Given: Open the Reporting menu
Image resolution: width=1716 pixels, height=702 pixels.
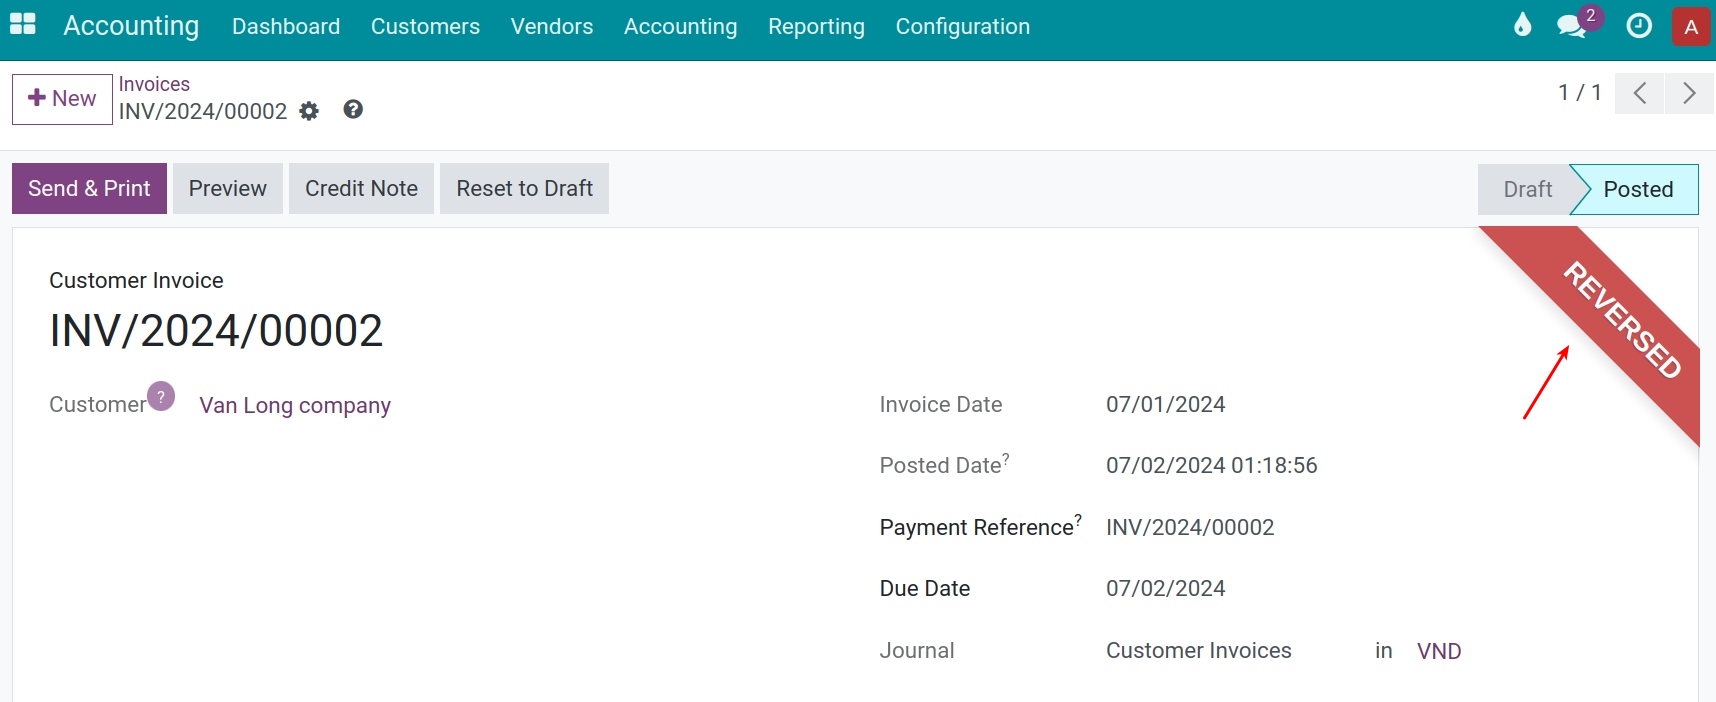Looking at the screenshot, I should point(816,27).
